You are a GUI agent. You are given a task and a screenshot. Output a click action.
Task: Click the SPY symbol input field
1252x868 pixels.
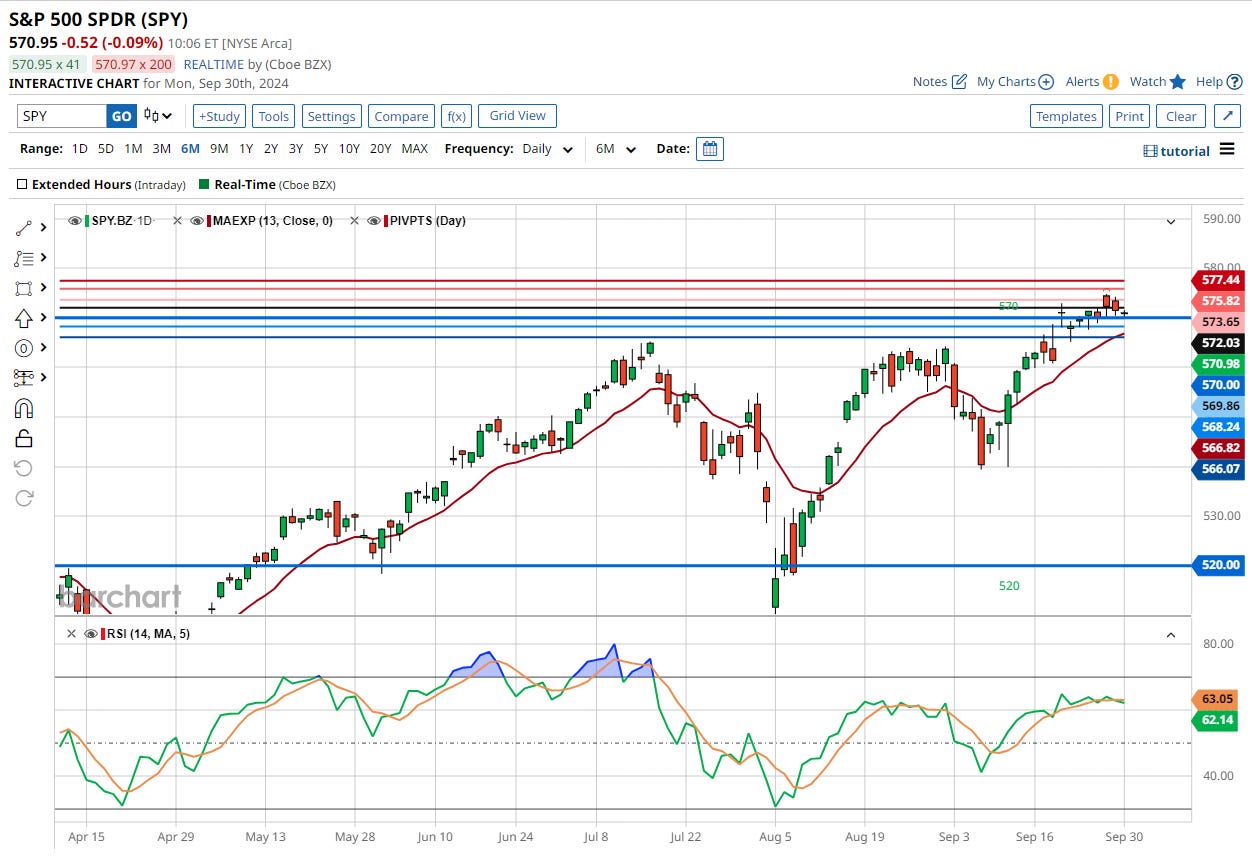[62, 116]
